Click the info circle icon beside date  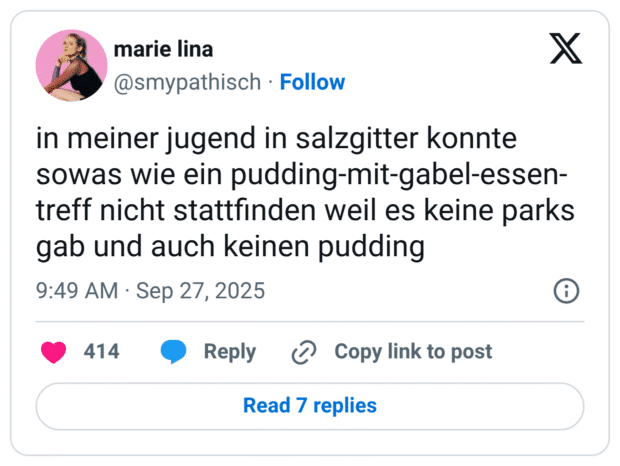(x=565, y=291)
